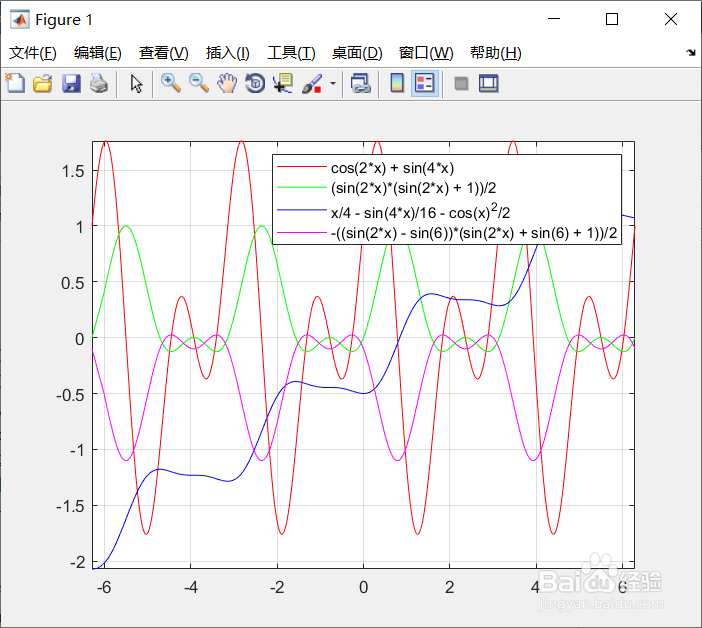Maximize the Figure 1 window
This screenshot has height=628, width=702.
coord(612,19)
